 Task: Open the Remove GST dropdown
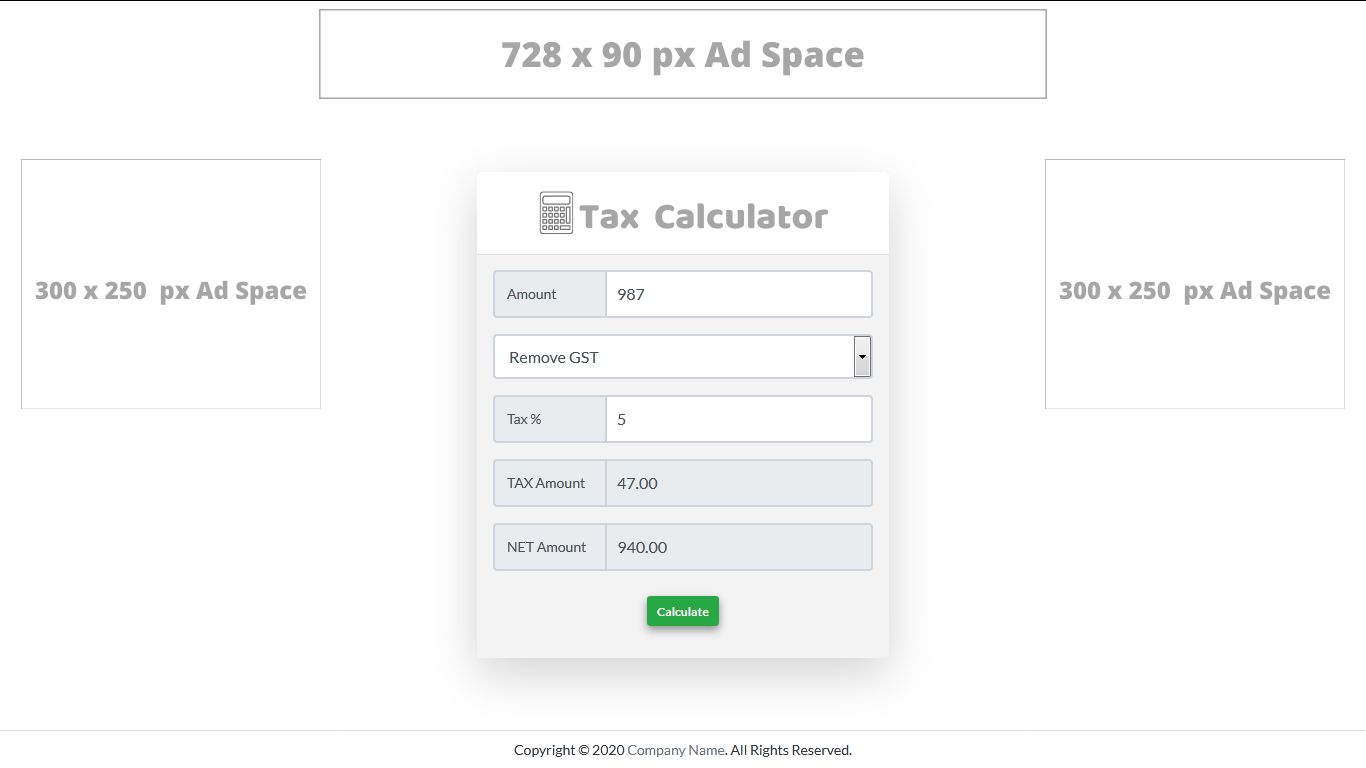683,357
